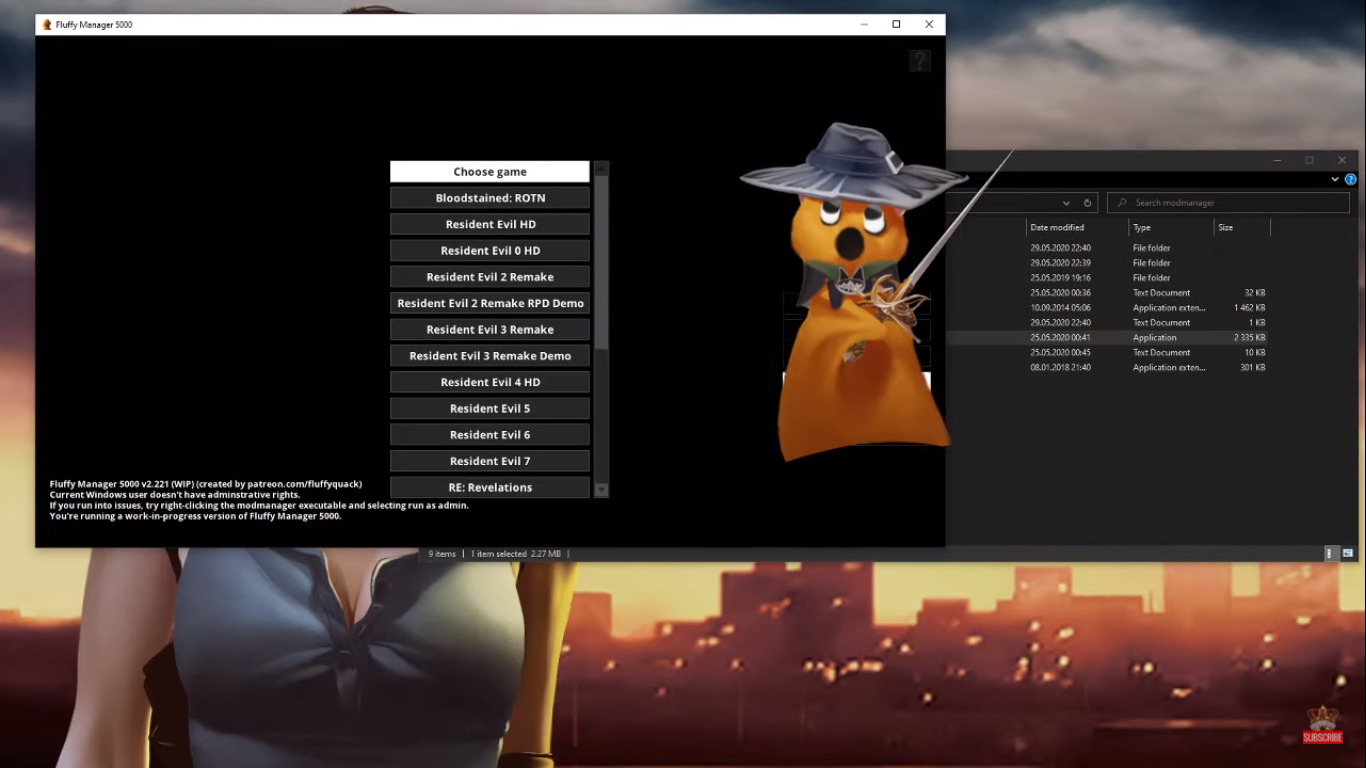Screen dimensions: 1366x768
Task: Click '1 item selected 2.27 MB' status text
Action: (516, 554)
